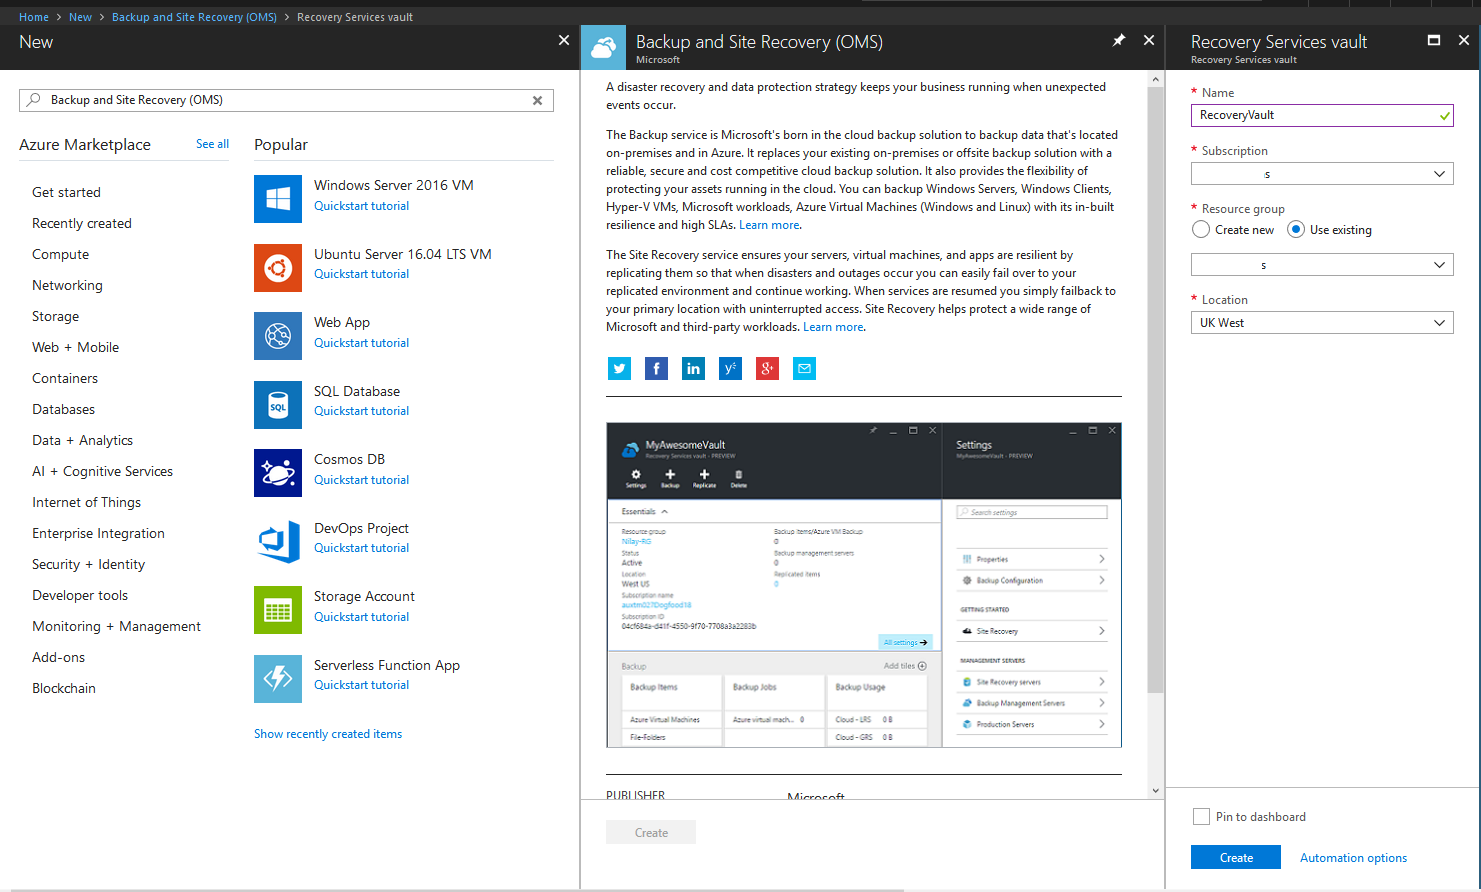Click the Backup and Site Recovery cloud icon

pyautogui.click(x=603, y=47)
